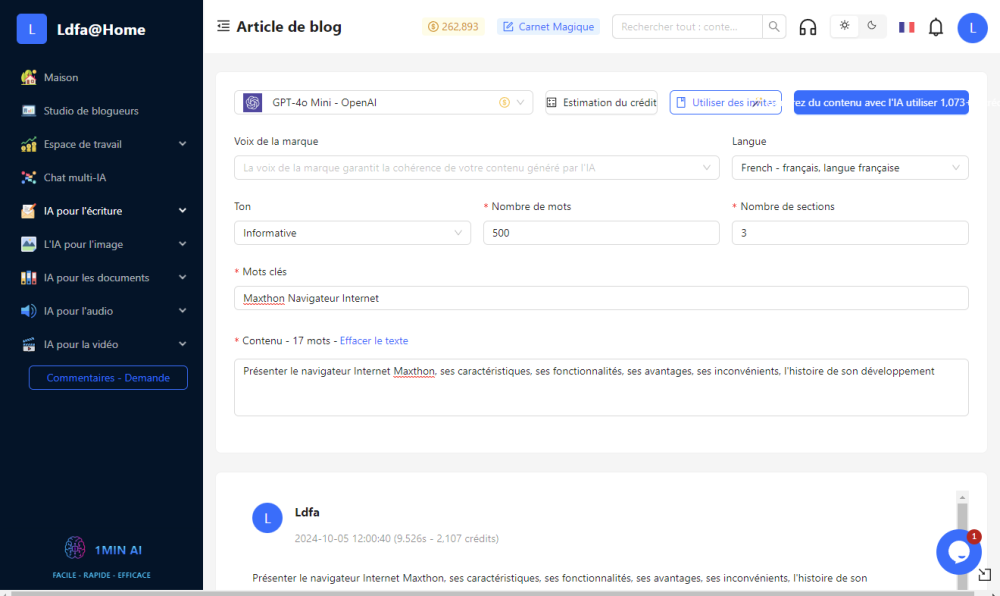Click the results panel vertical scrollbar
The height and width of the screenshot is (596, 1000).
[x=962, y=530]
